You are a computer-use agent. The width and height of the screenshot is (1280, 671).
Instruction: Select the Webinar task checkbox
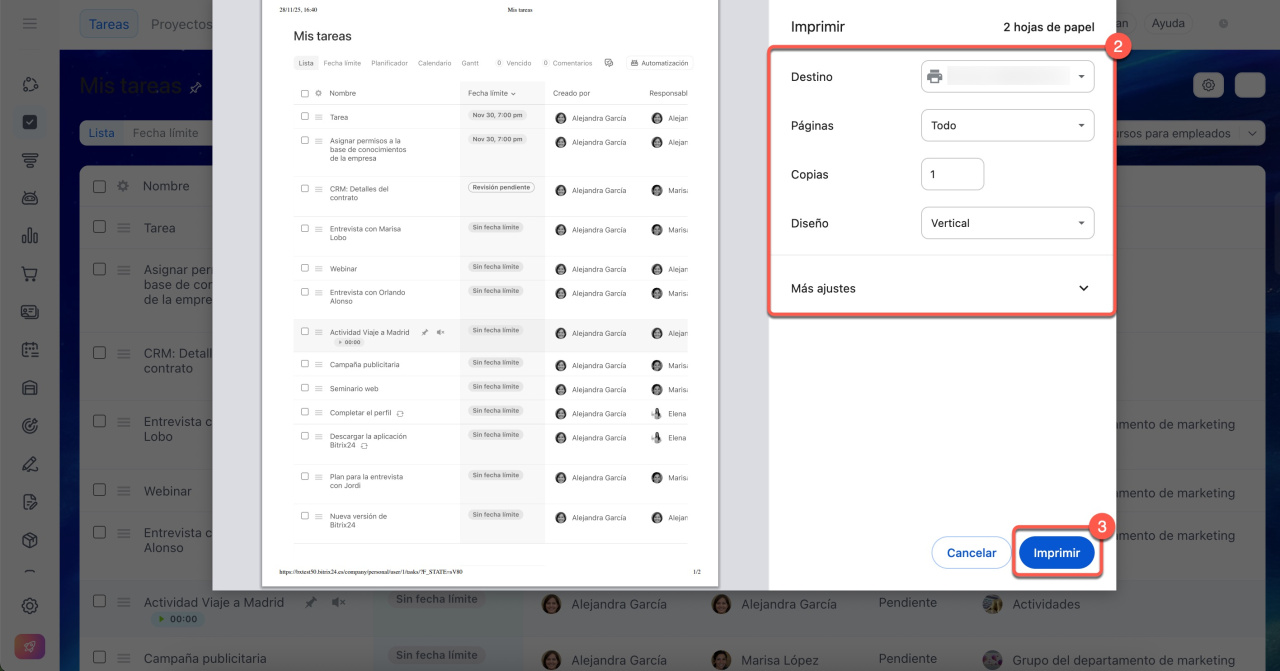point(99,491)
